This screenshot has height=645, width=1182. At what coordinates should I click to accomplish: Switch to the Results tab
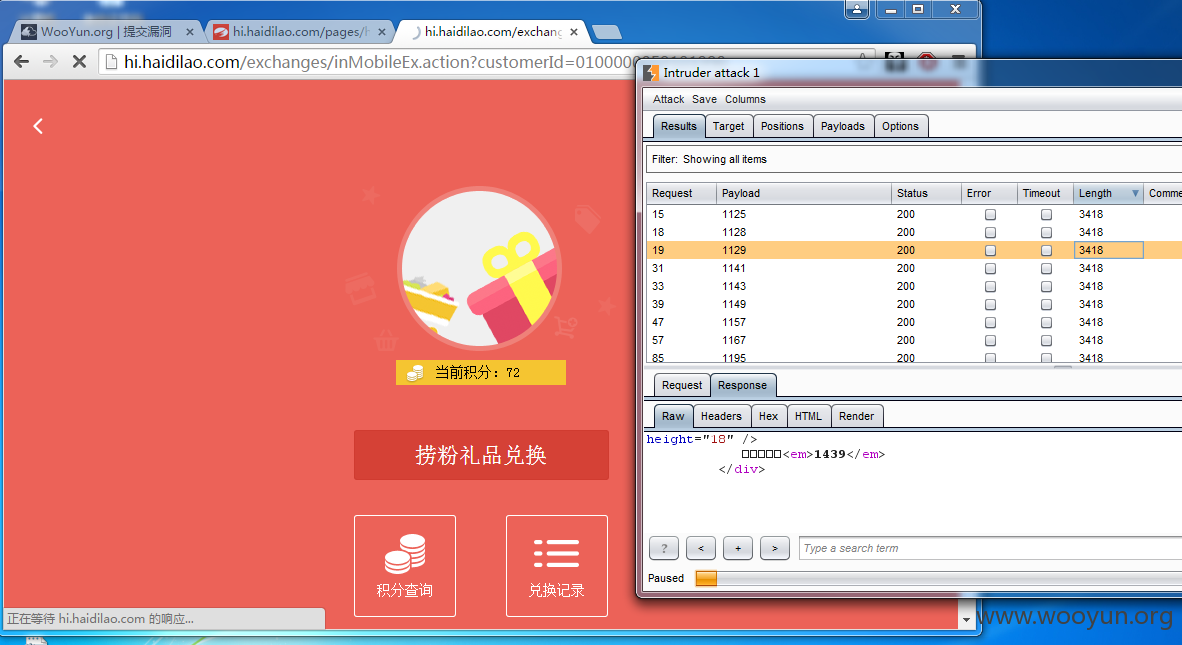click(x=678, y=127)
